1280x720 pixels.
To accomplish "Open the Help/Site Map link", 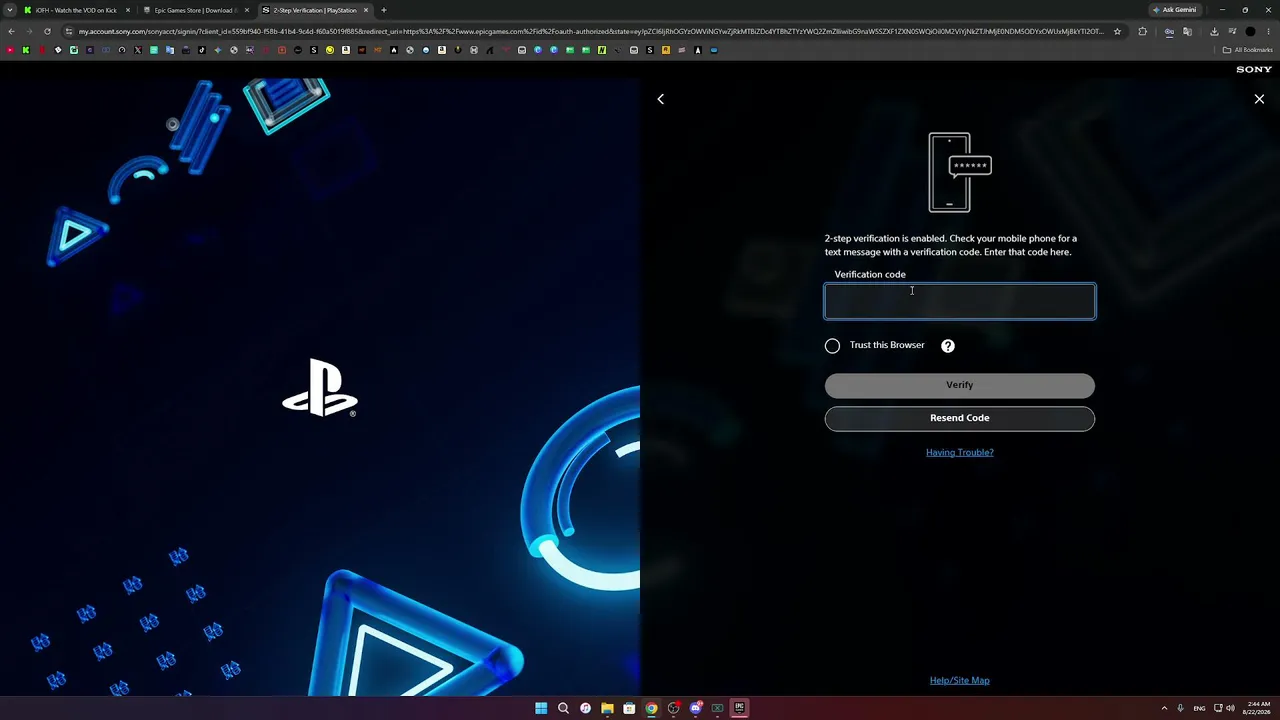I will pyautogui.click(x=960, y=681).
